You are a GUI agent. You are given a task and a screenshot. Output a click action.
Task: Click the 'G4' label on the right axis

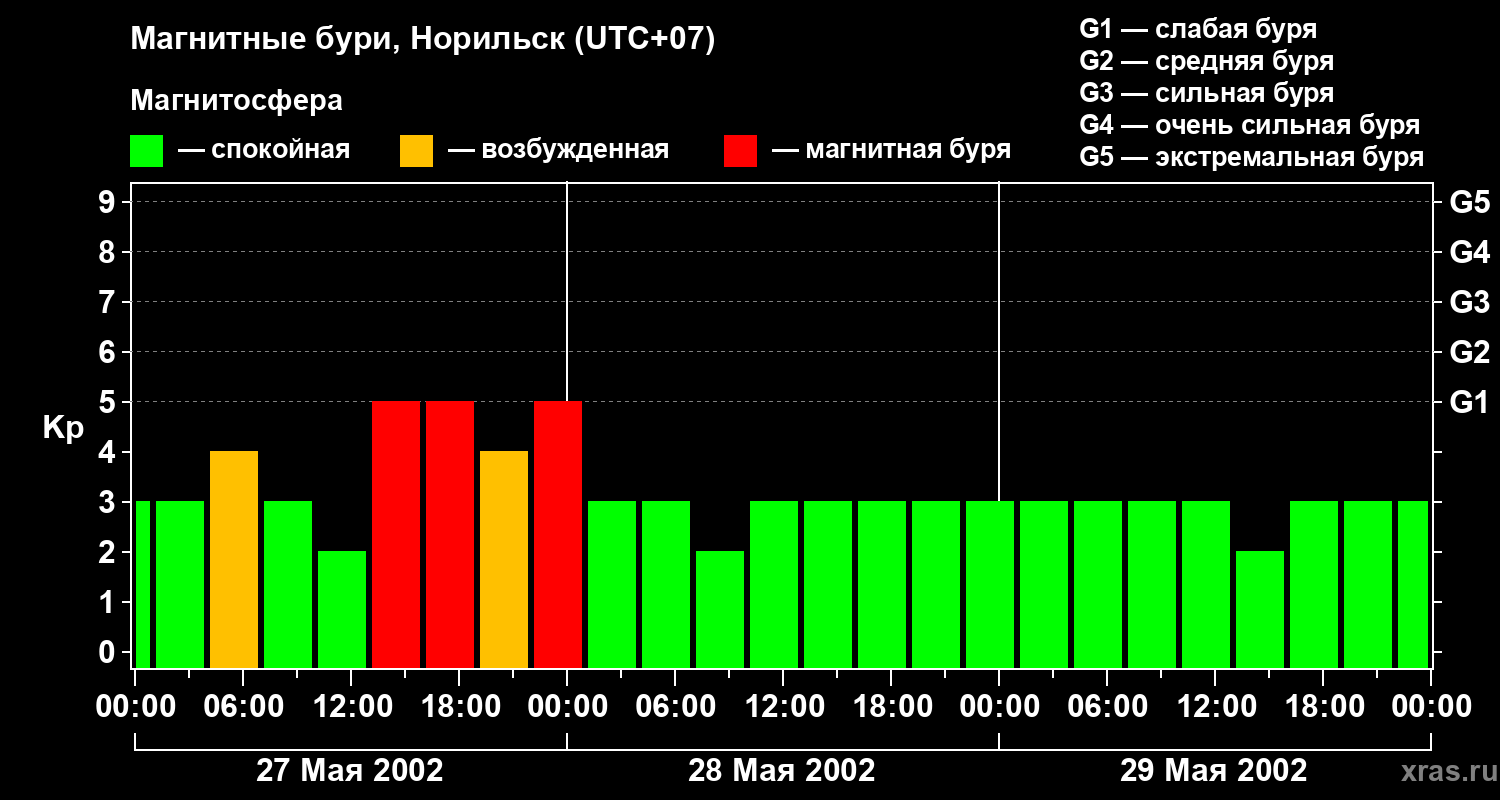tap(1469, 252)
